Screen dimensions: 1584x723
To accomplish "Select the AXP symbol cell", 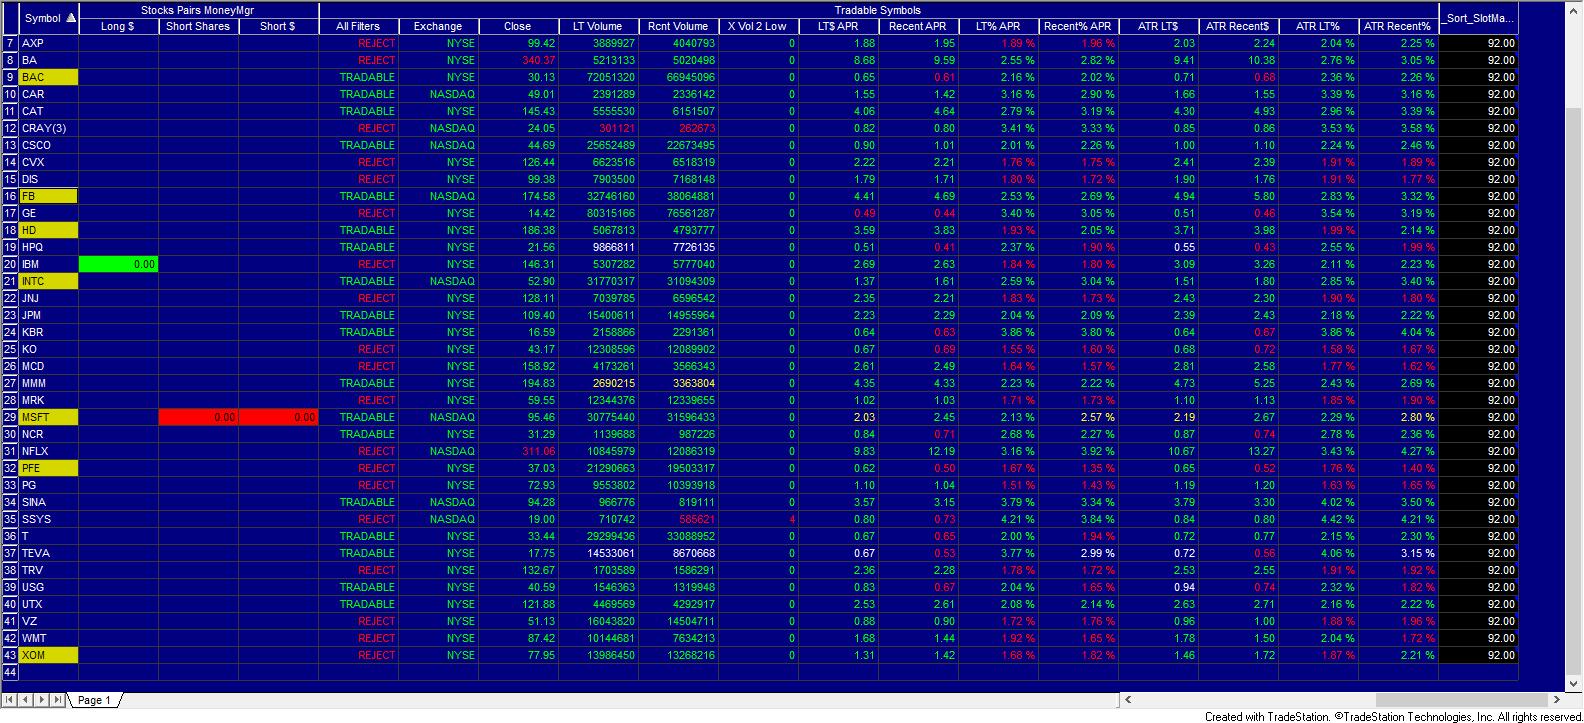I will tap(48, 43).
